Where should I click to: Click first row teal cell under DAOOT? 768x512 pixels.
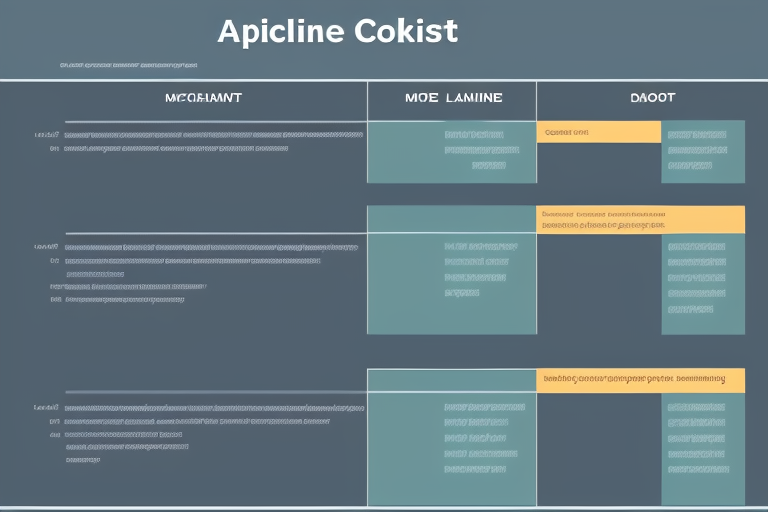tap(702, 152)
